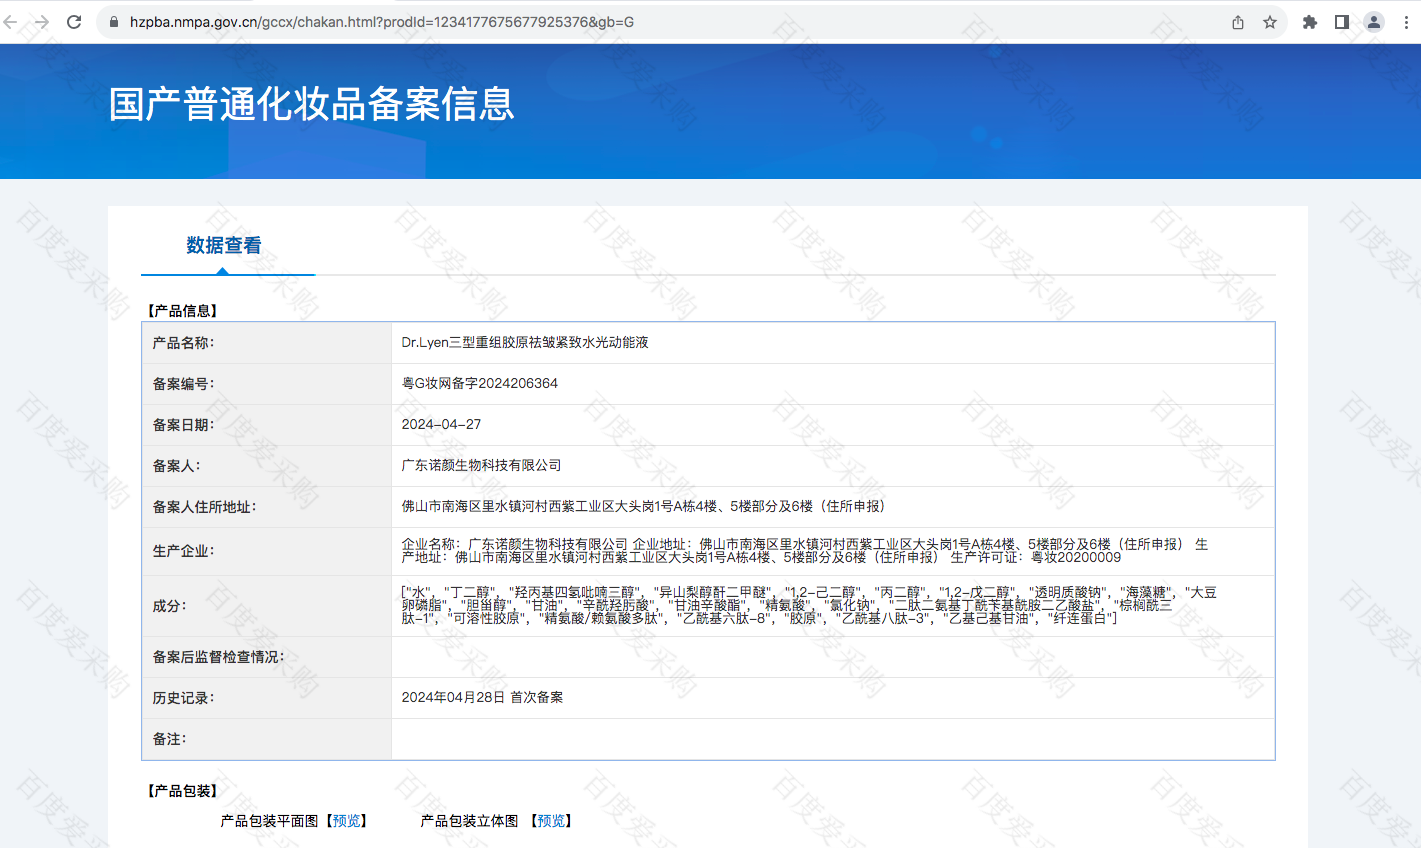Viewport: 1421px width, 848px height.
Task: Open the user profile avatar
Action: [1374, 22]
